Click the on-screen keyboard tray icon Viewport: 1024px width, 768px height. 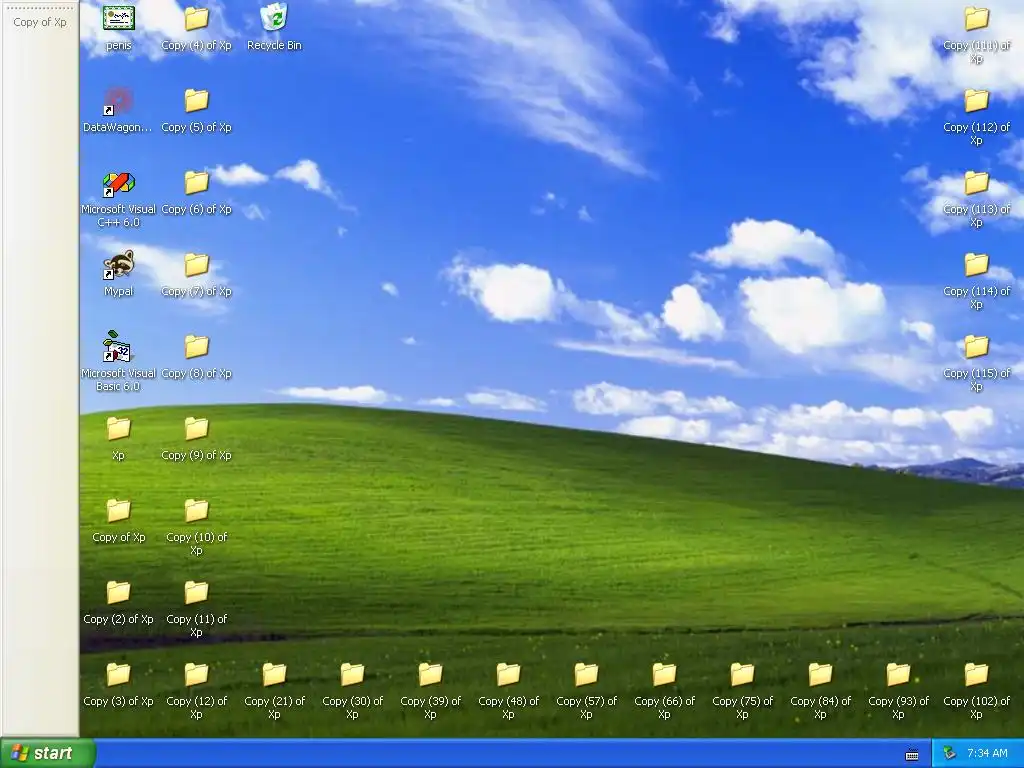click(x=912, y=754)
